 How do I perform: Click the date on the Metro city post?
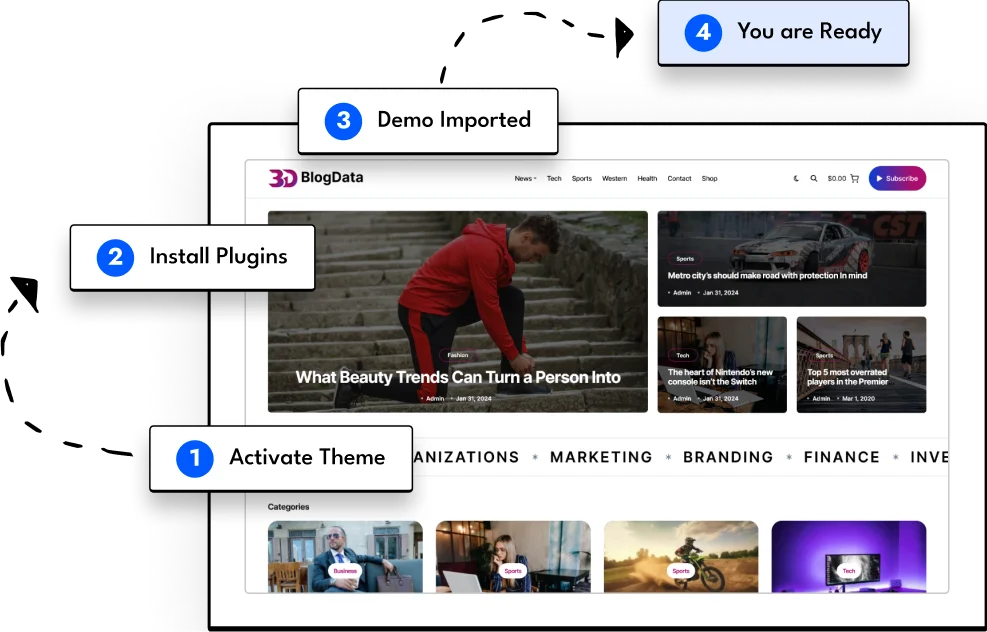pyautogui.click(x=721, y=293)
